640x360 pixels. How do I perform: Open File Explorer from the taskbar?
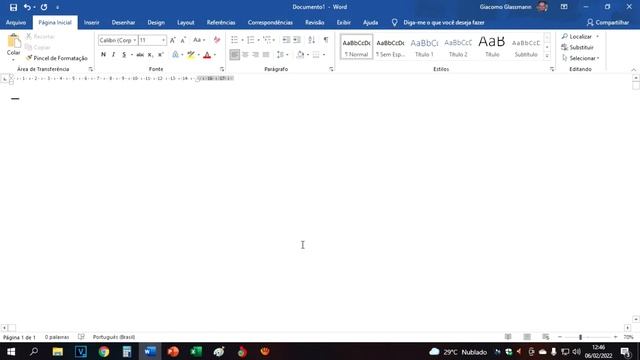pyautogui.click(x=58, y=351)
